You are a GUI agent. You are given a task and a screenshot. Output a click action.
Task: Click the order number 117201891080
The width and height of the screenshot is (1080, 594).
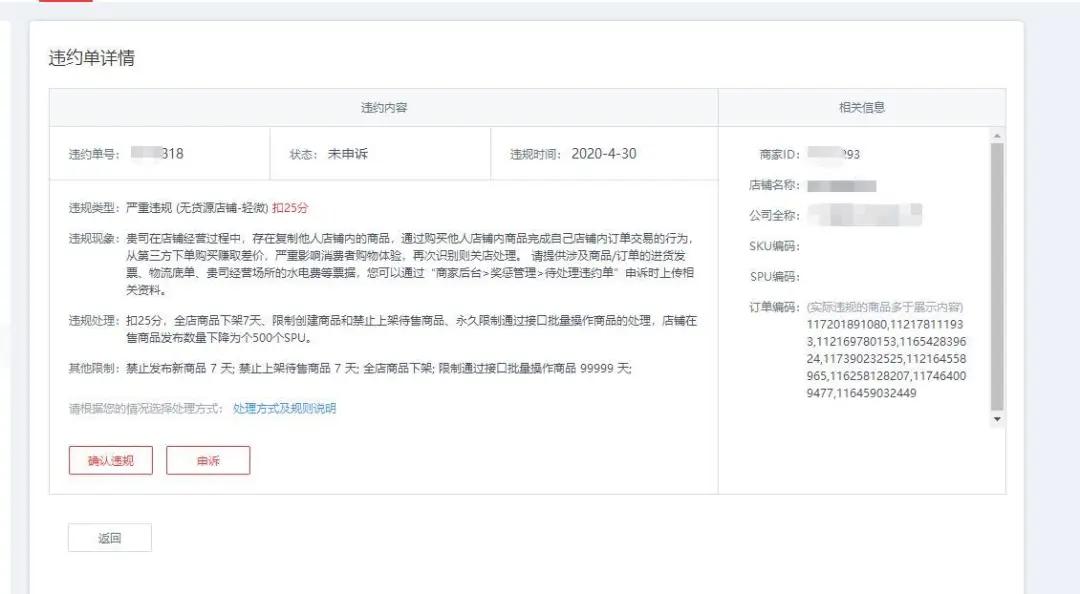point(847,325)
